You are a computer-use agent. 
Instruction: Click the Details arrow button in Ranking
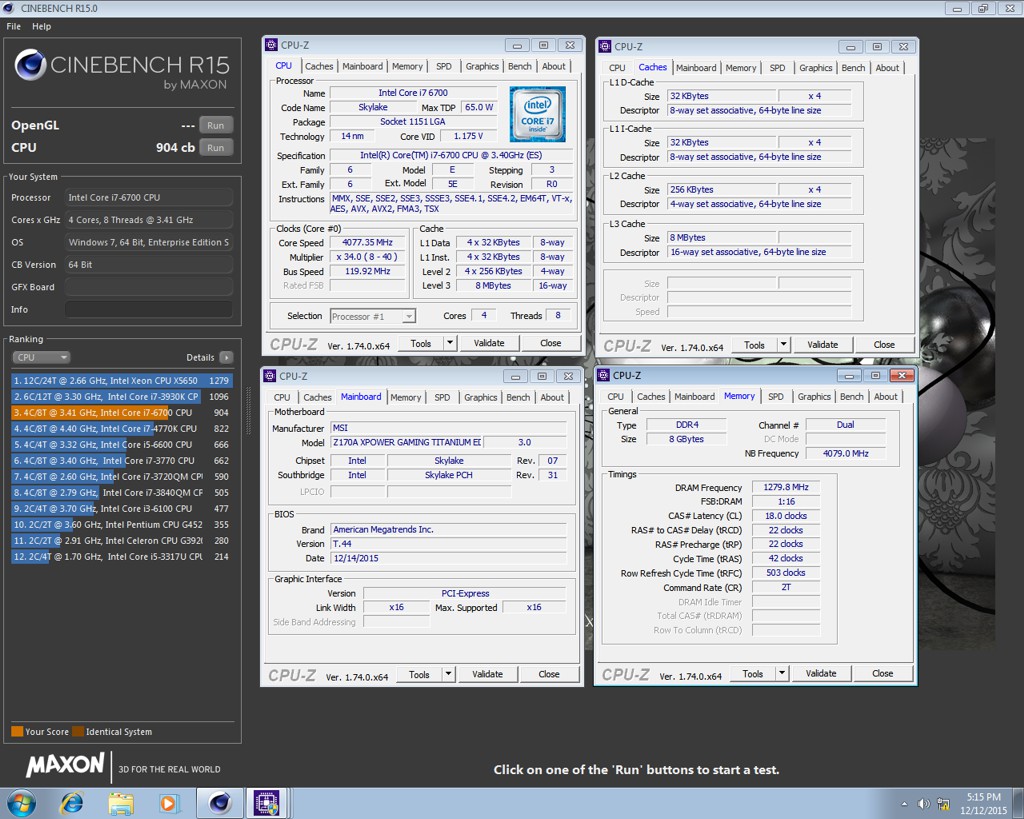pos(226,357)
